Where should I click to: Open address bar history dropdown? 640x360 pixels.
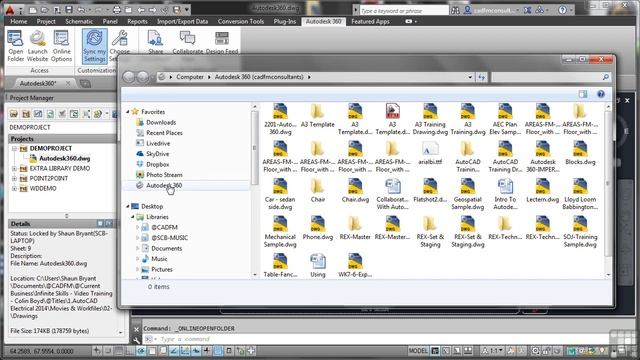coord(470,77)
